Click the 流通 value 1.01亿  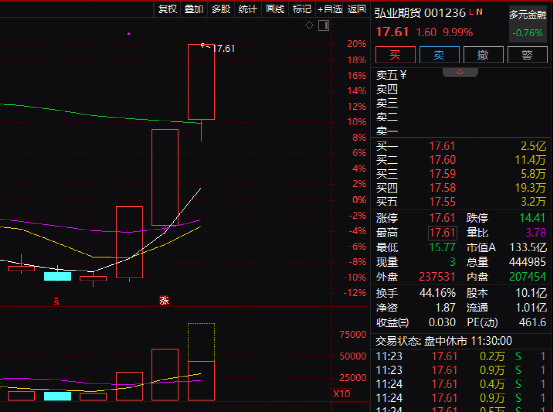531,308
